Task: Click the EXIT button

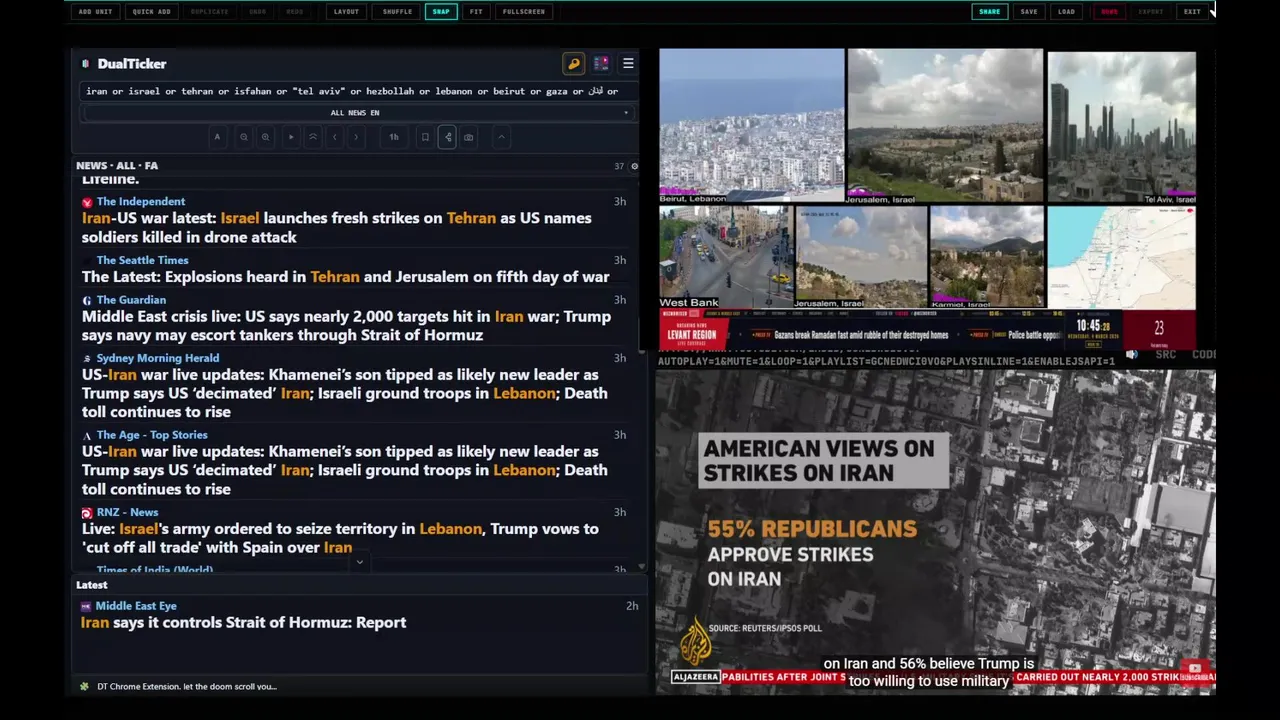Action: click(1192, 12)
